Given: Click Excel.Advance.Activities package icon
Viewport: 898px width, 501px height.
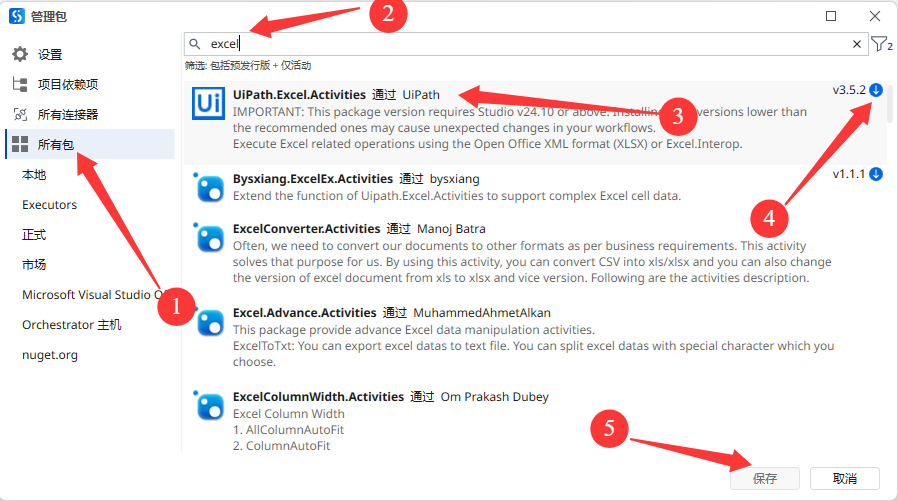Looking at the screenshot, I should pos(209,321).
